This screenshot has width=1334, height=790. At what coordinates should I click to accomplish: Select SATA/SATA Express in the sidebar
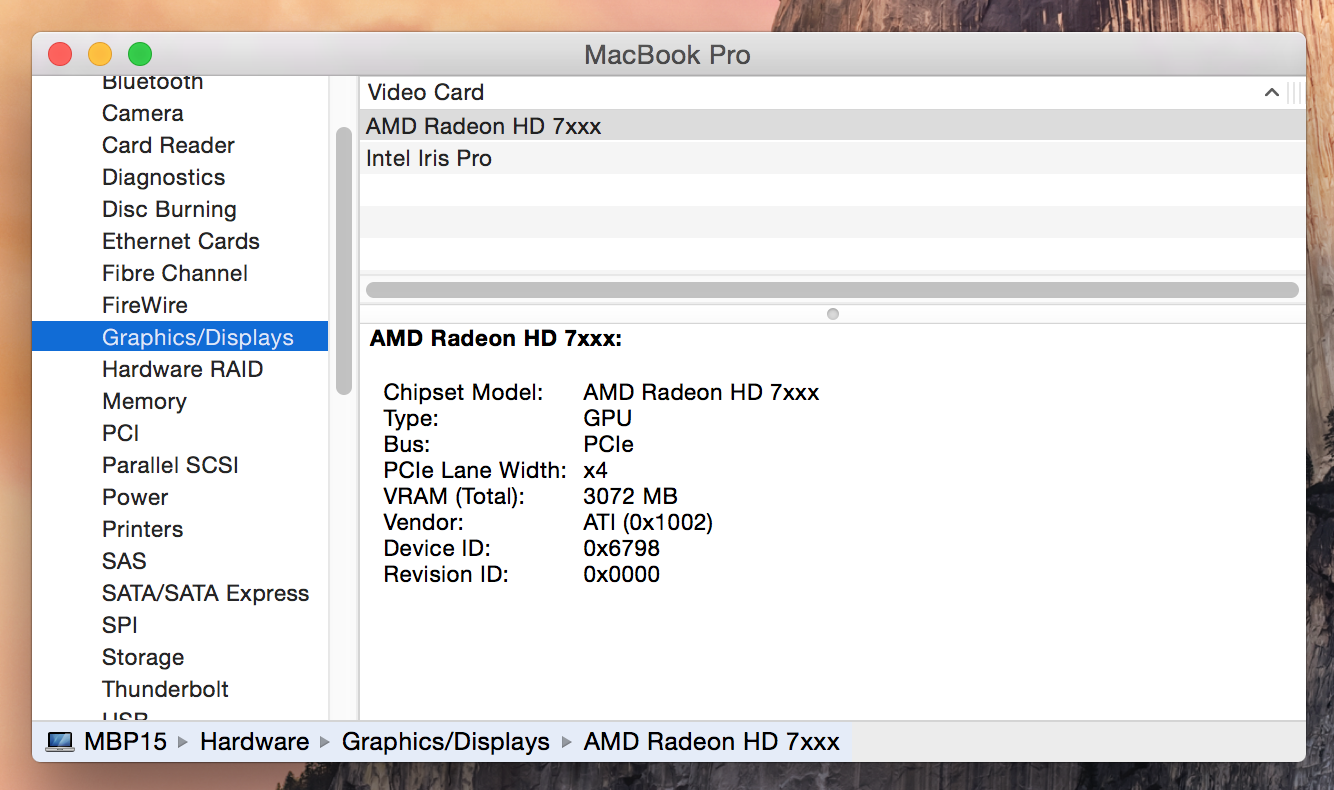point(205,593)
